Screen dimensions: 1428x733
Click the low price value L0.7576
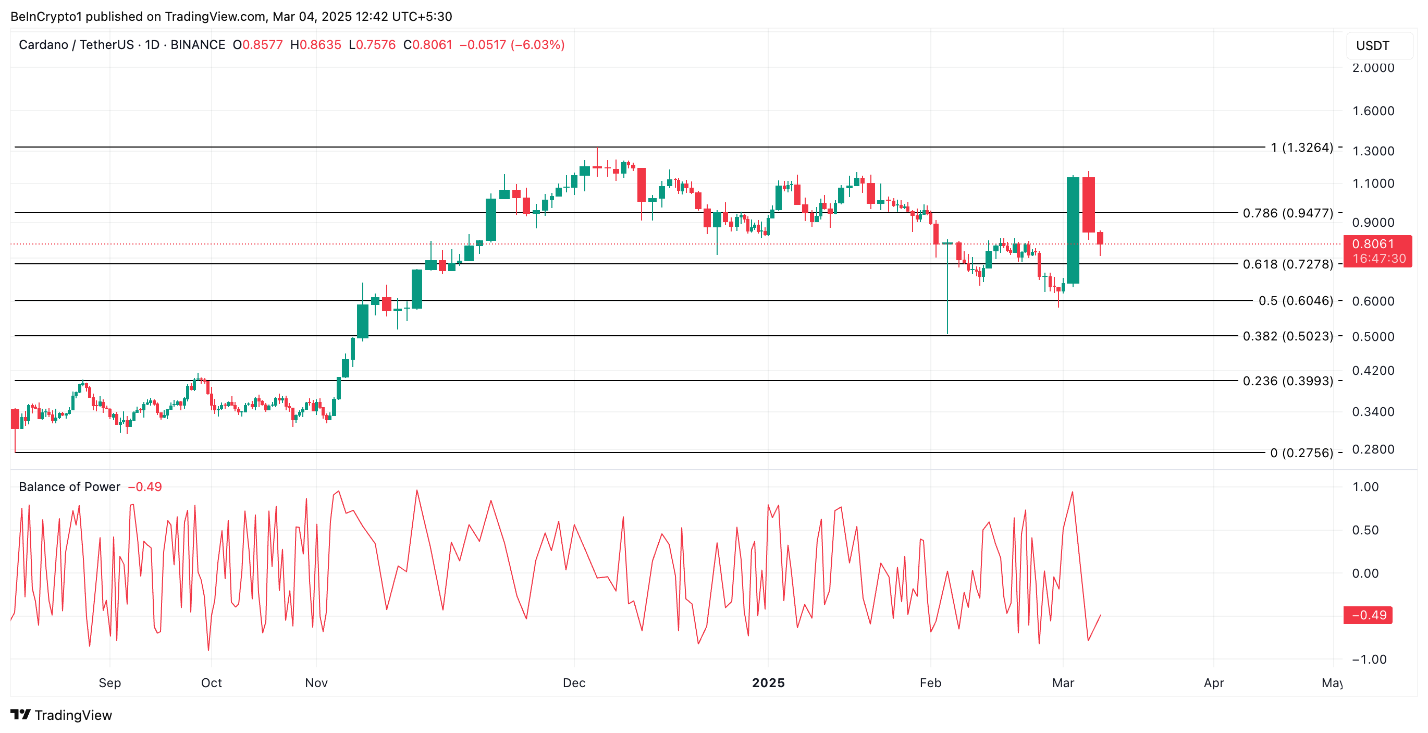point(372,45)
